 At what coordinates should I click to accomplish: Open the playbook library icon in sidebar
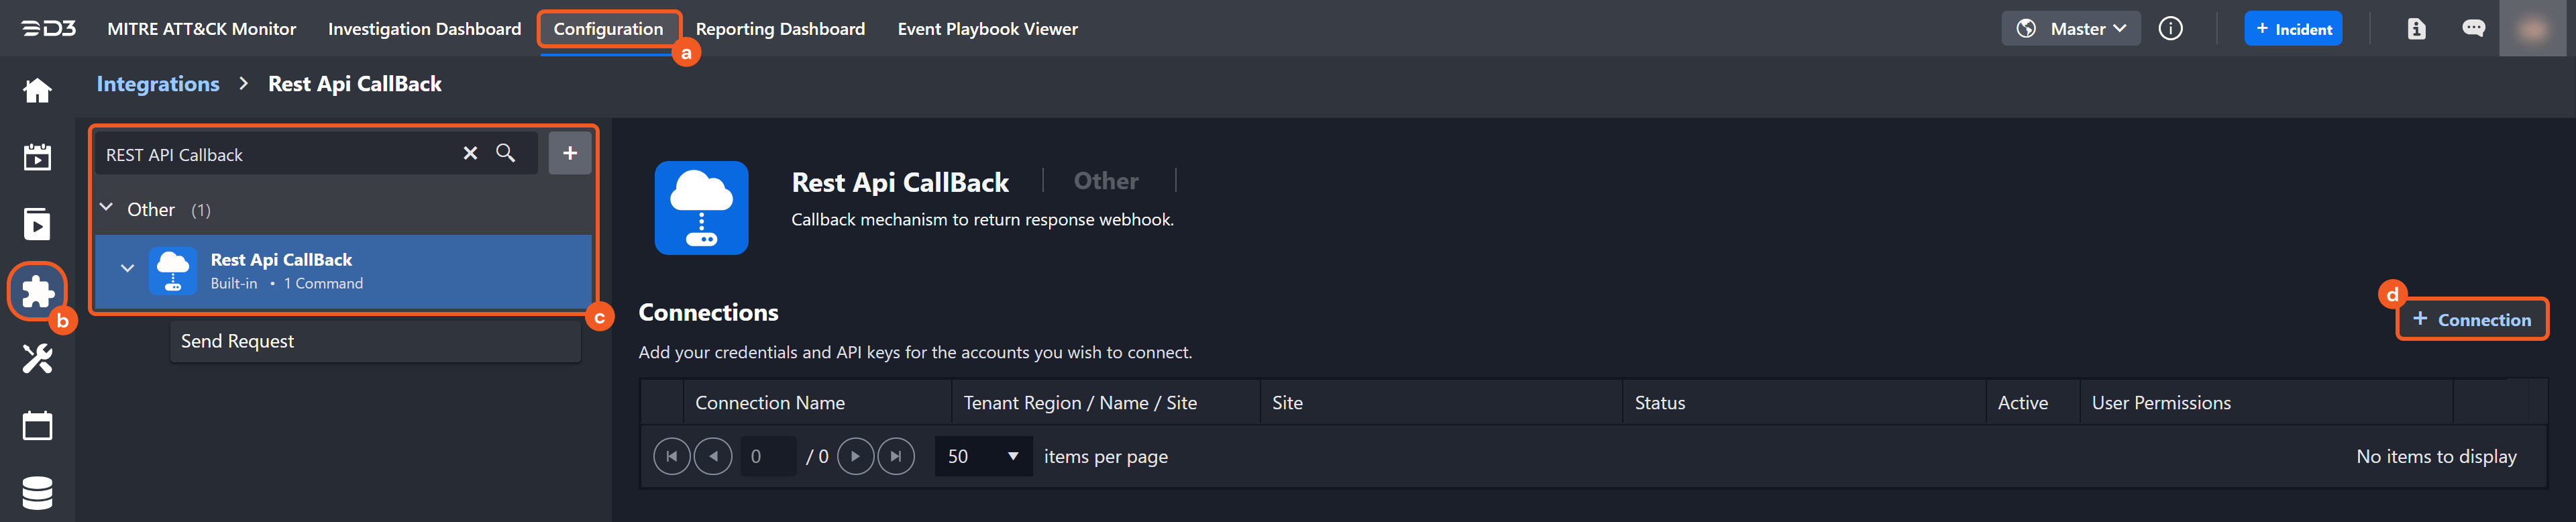pyautogui.click(x=36, y=224)
